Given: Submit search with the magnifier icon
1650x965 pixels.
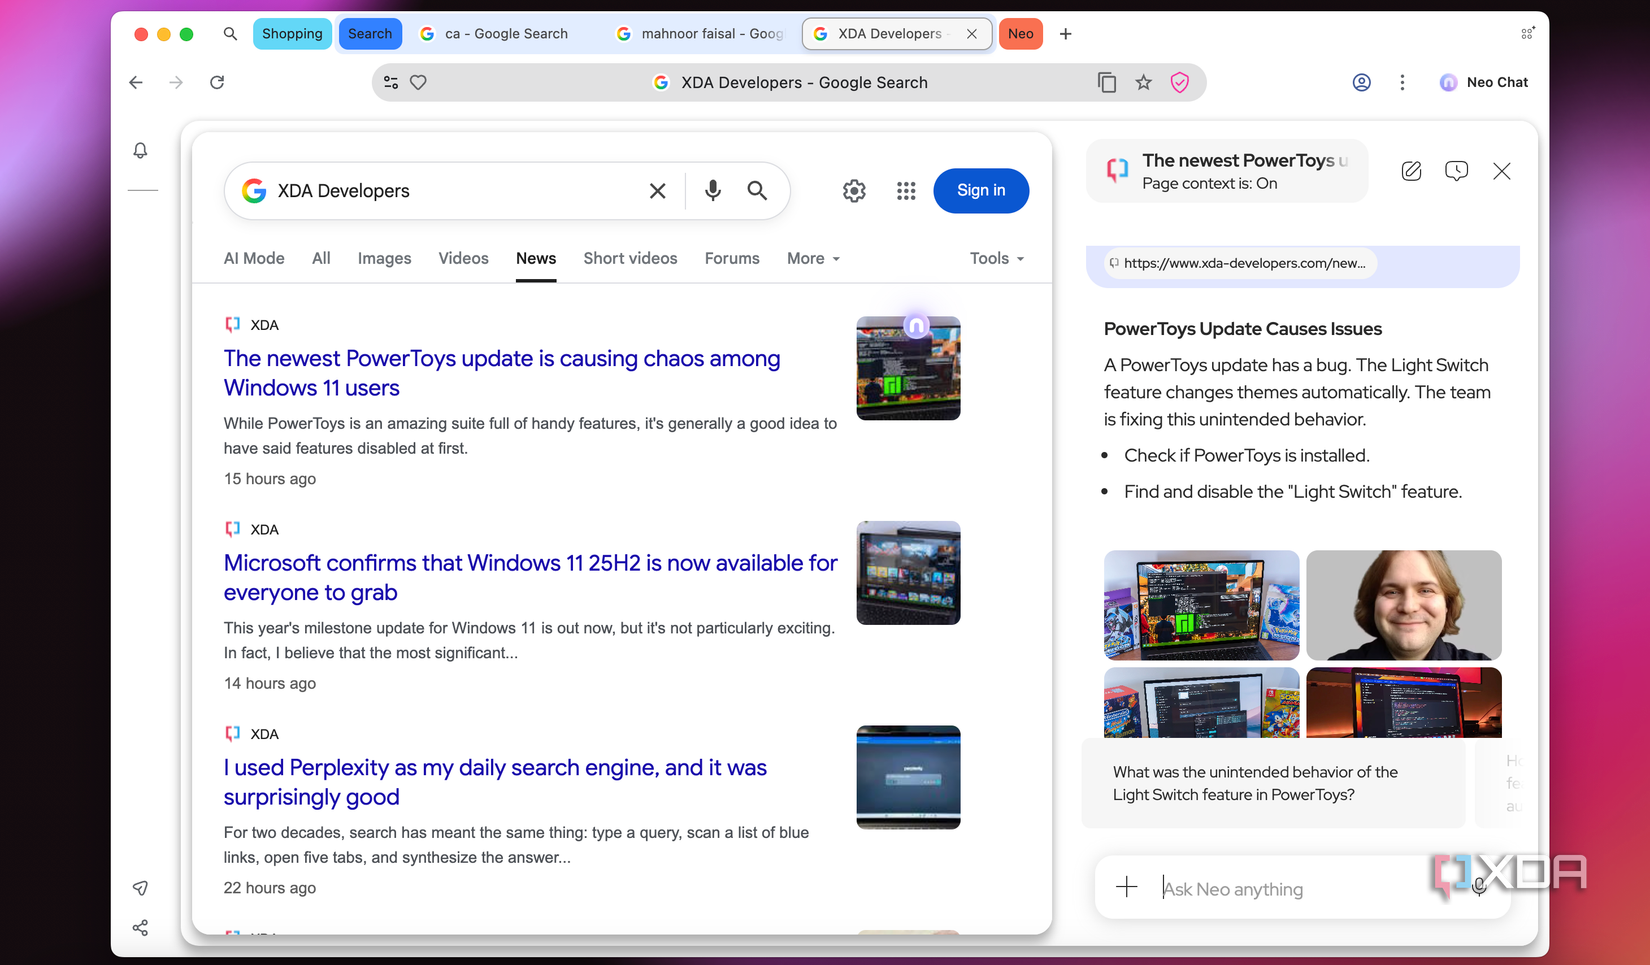Looking at the screenshot, I should [x=757, y=191].
